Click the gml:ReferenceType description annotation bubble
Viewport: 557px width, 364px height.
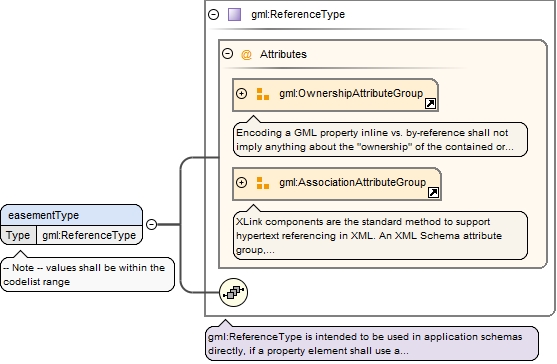[x=372, y=343]
